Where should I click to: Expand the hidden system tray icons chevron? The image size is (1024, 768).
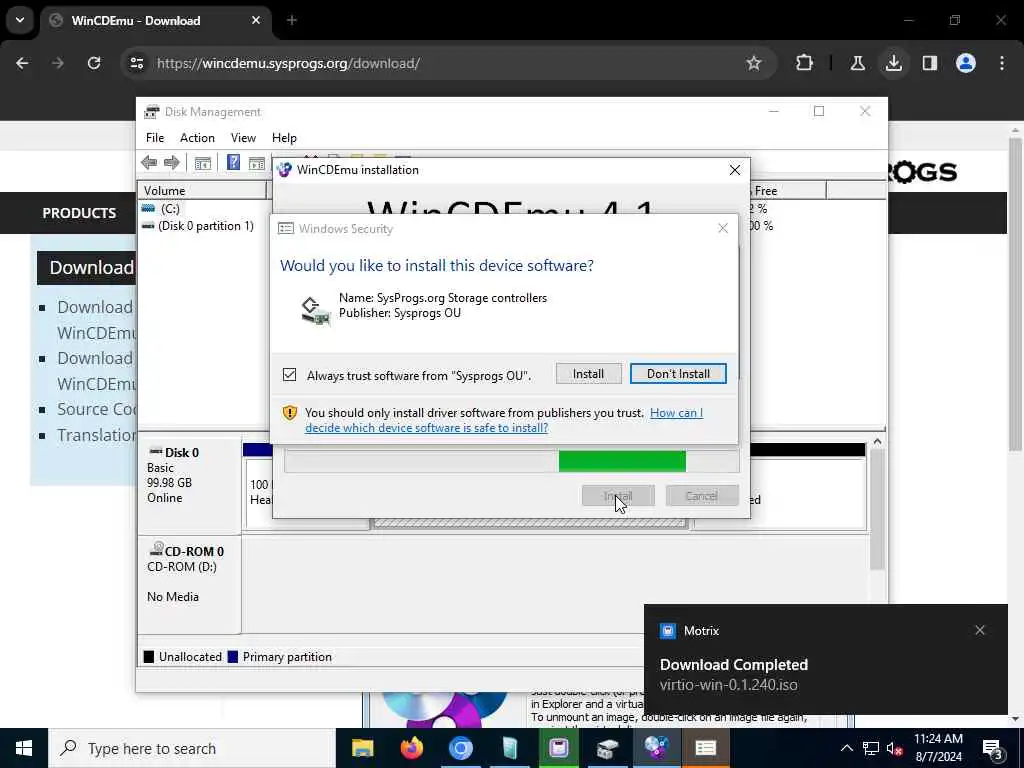846,748
